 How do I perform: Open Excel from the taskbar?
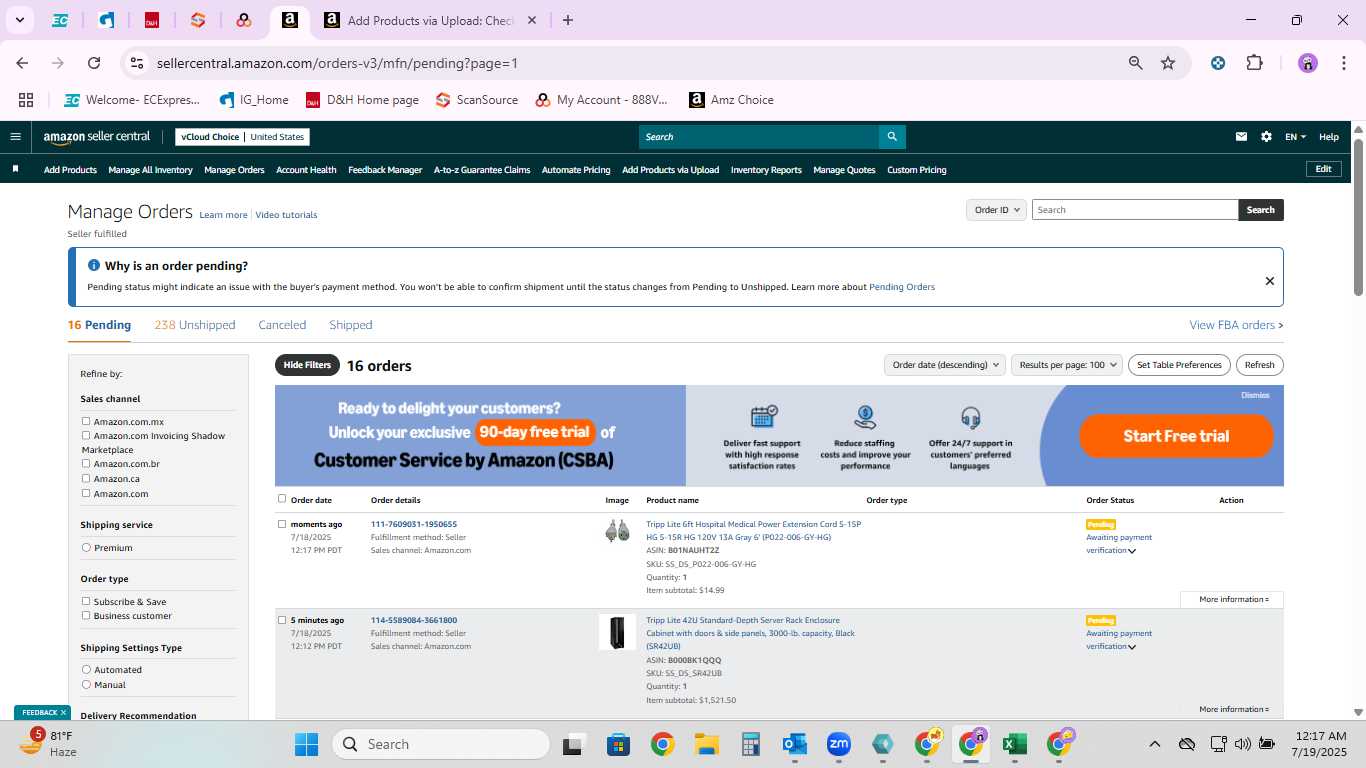point(1015,744)
